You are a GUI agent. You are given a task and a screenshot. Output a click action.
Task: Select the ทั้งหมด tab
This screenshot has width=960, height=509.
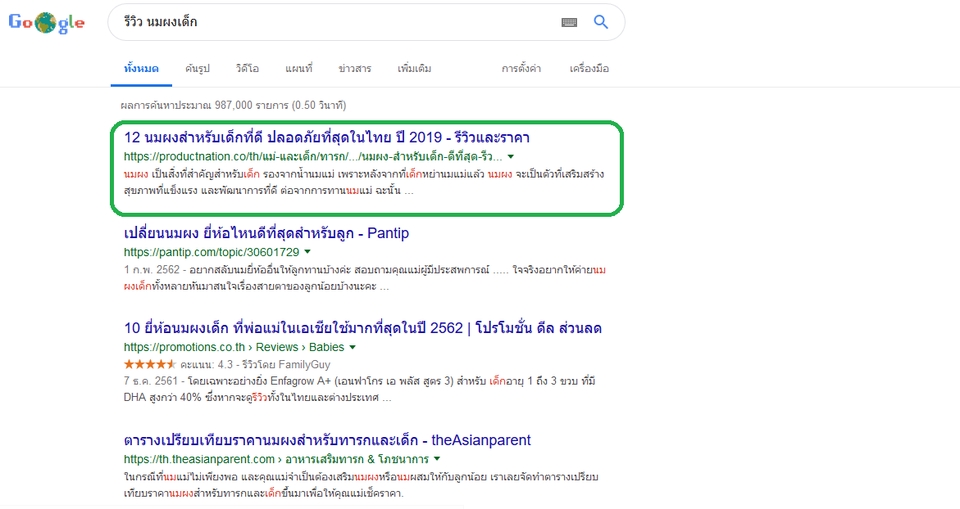click(x=141, y=69)
